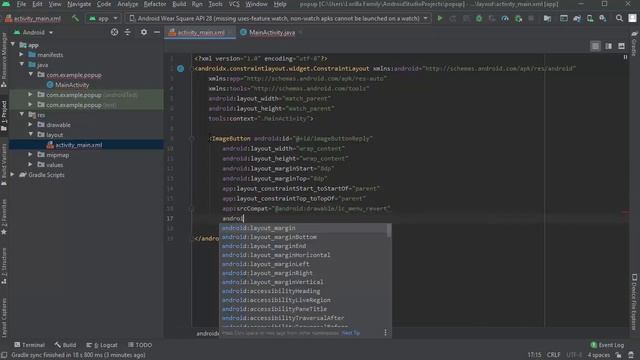This screenshot has width=640, height=360.
Task: Switch editor to Split view
Action: (x=609, y=46)
